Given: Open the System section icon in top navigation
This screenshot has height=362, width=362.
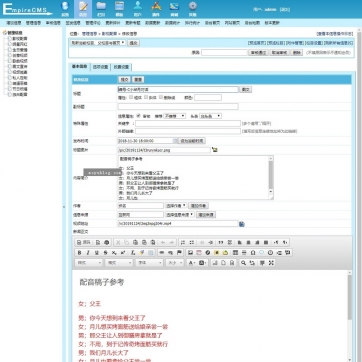Looking at the screenshot, I should tap(65, 9).
